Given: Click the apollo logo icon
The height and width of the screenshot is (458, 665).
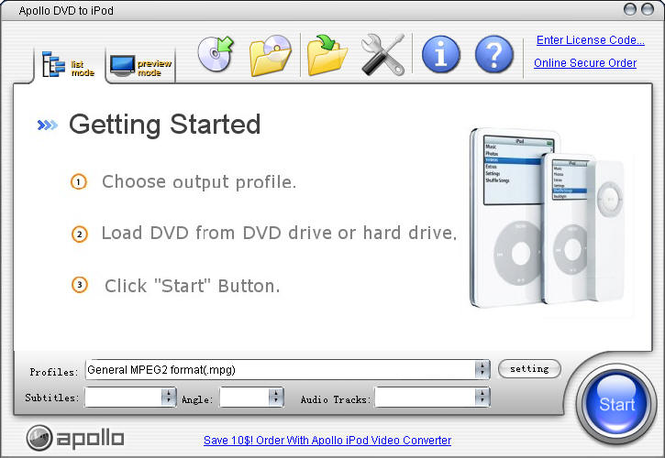Looking at the screenshot, I should (39, 438).
